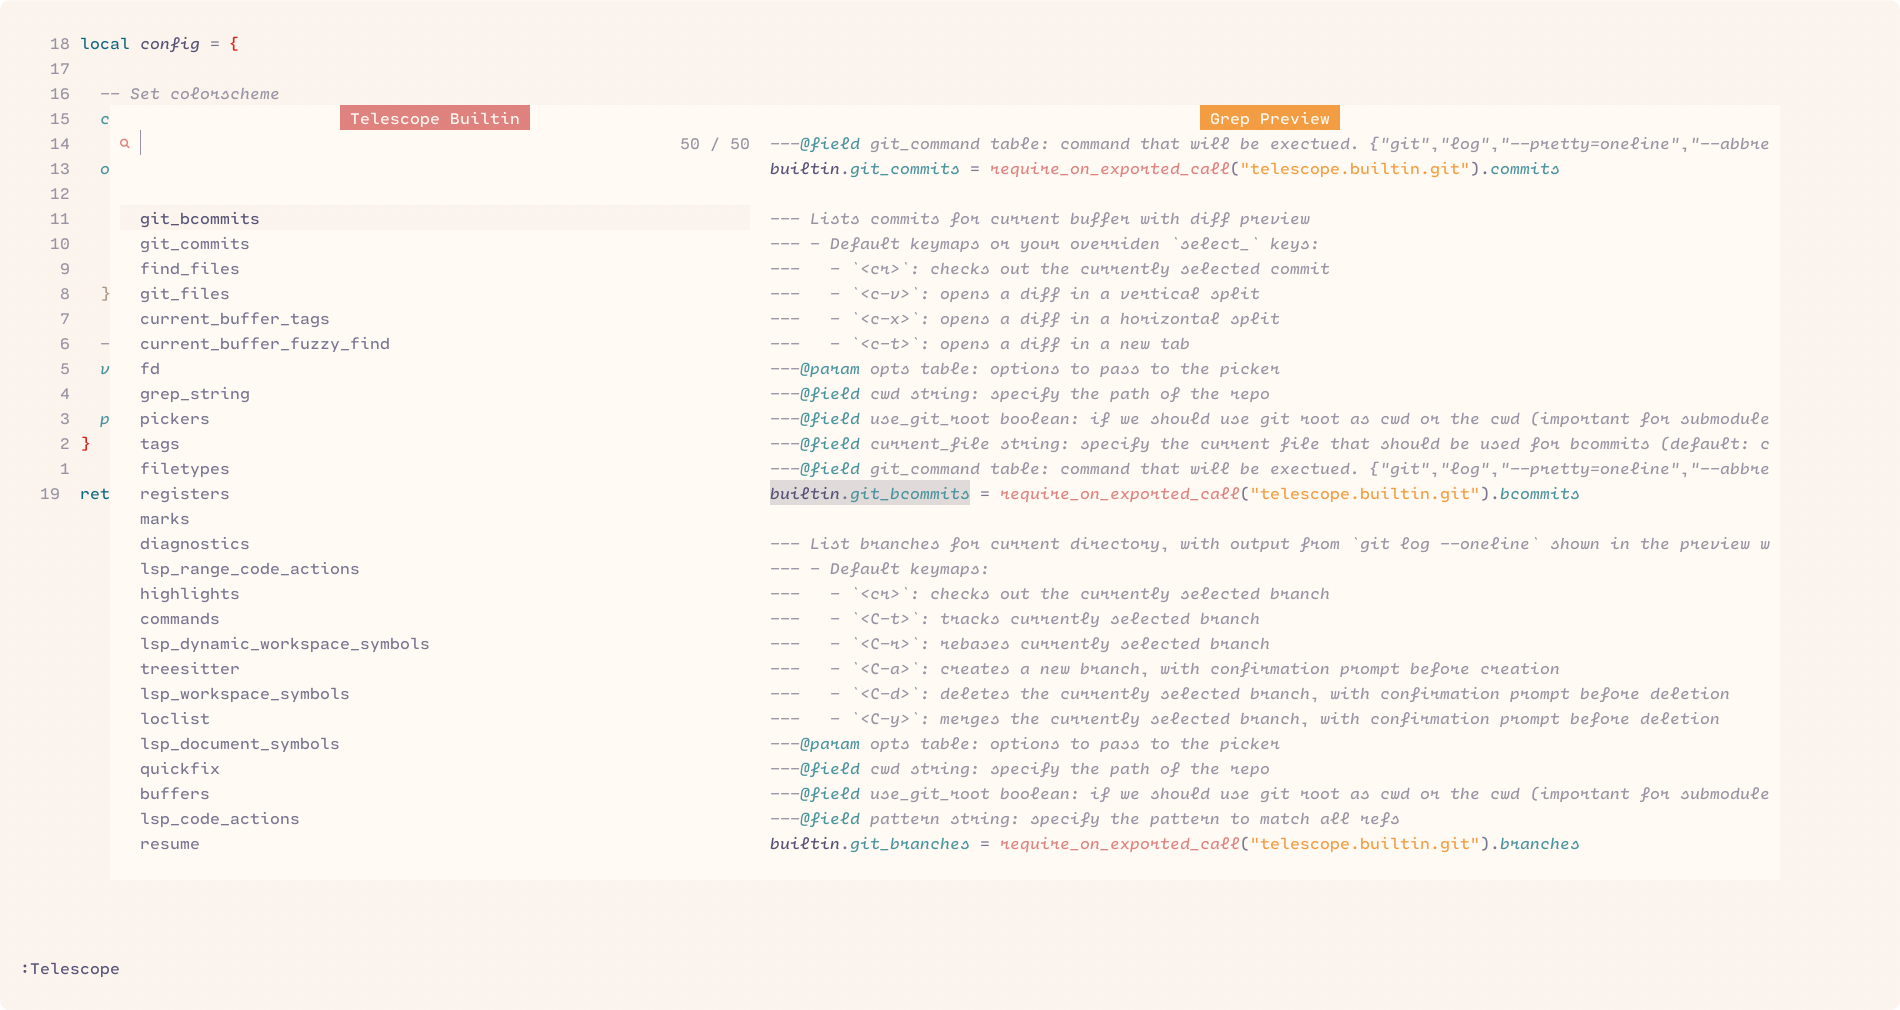Select the treesitter picker entry

coord(189,668)
